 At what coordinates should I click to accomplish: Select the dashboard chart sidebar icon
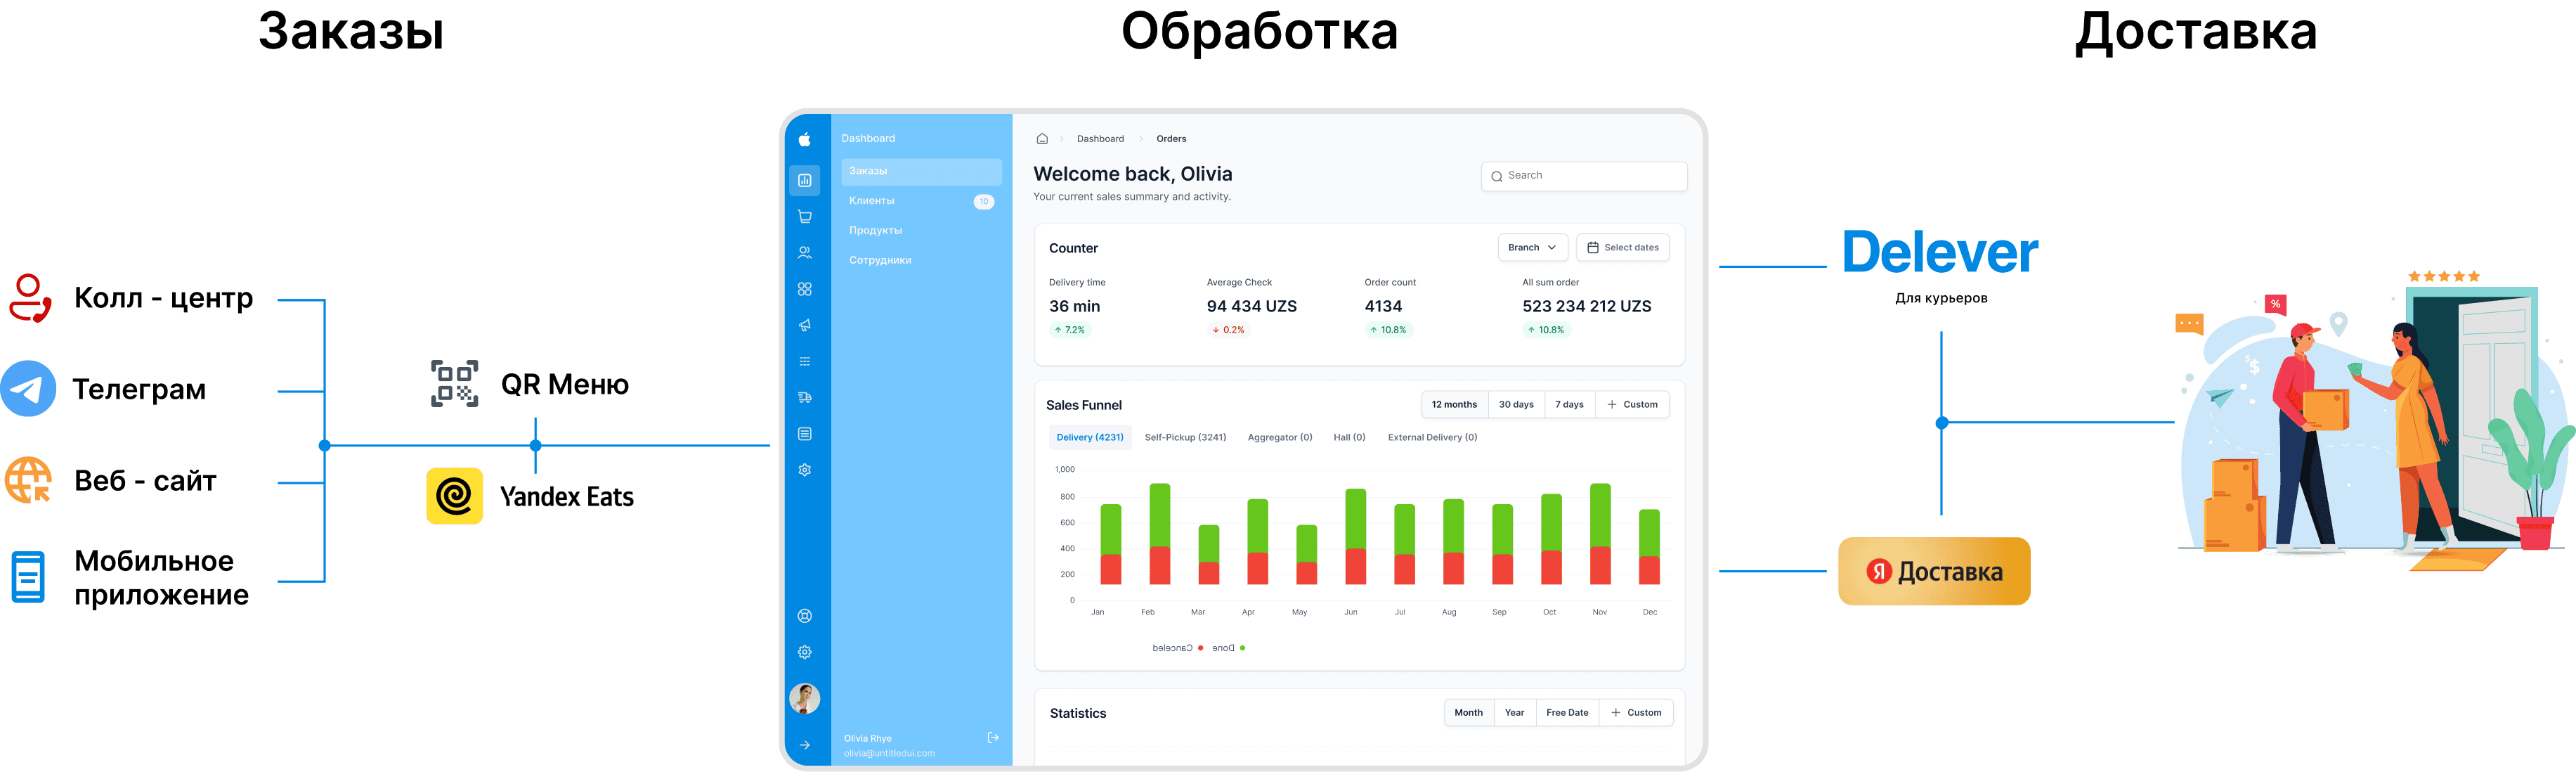805,181
